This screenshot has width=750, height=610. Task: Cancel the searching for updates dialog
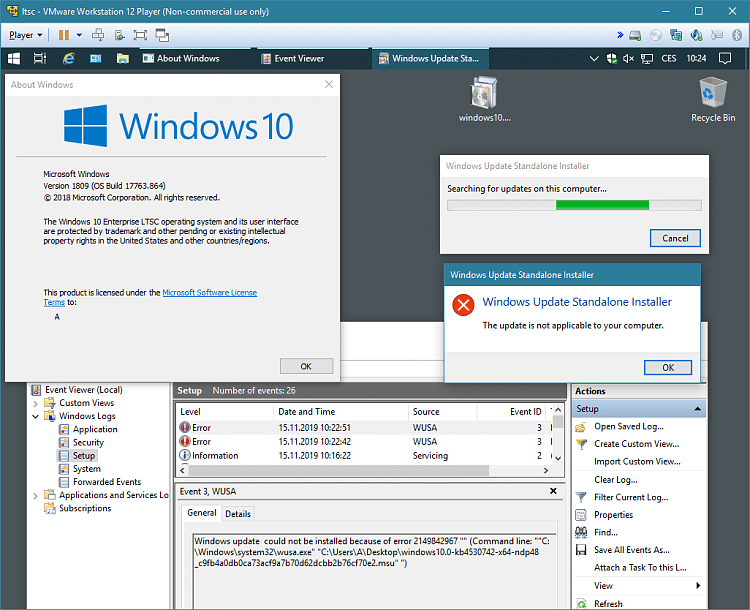[x=675, y=238]
